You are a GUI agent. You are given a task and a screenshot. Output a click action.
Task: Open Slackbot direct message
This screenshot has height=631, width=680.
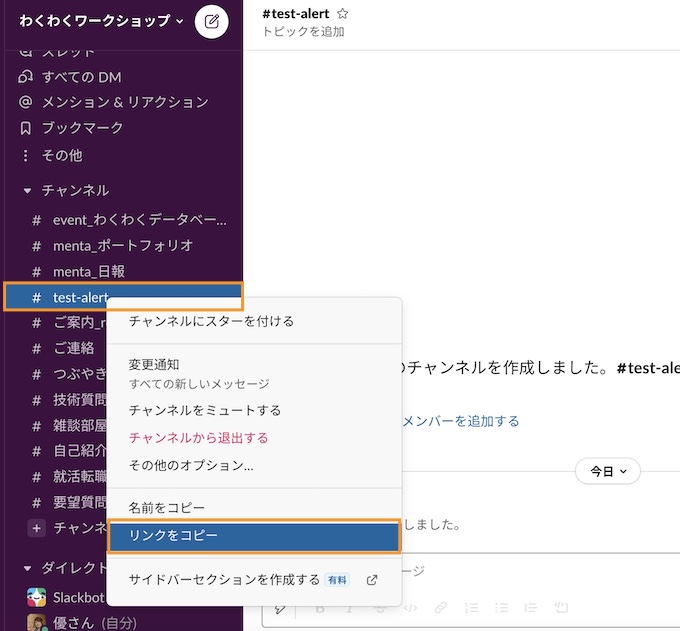click(78, 598)
